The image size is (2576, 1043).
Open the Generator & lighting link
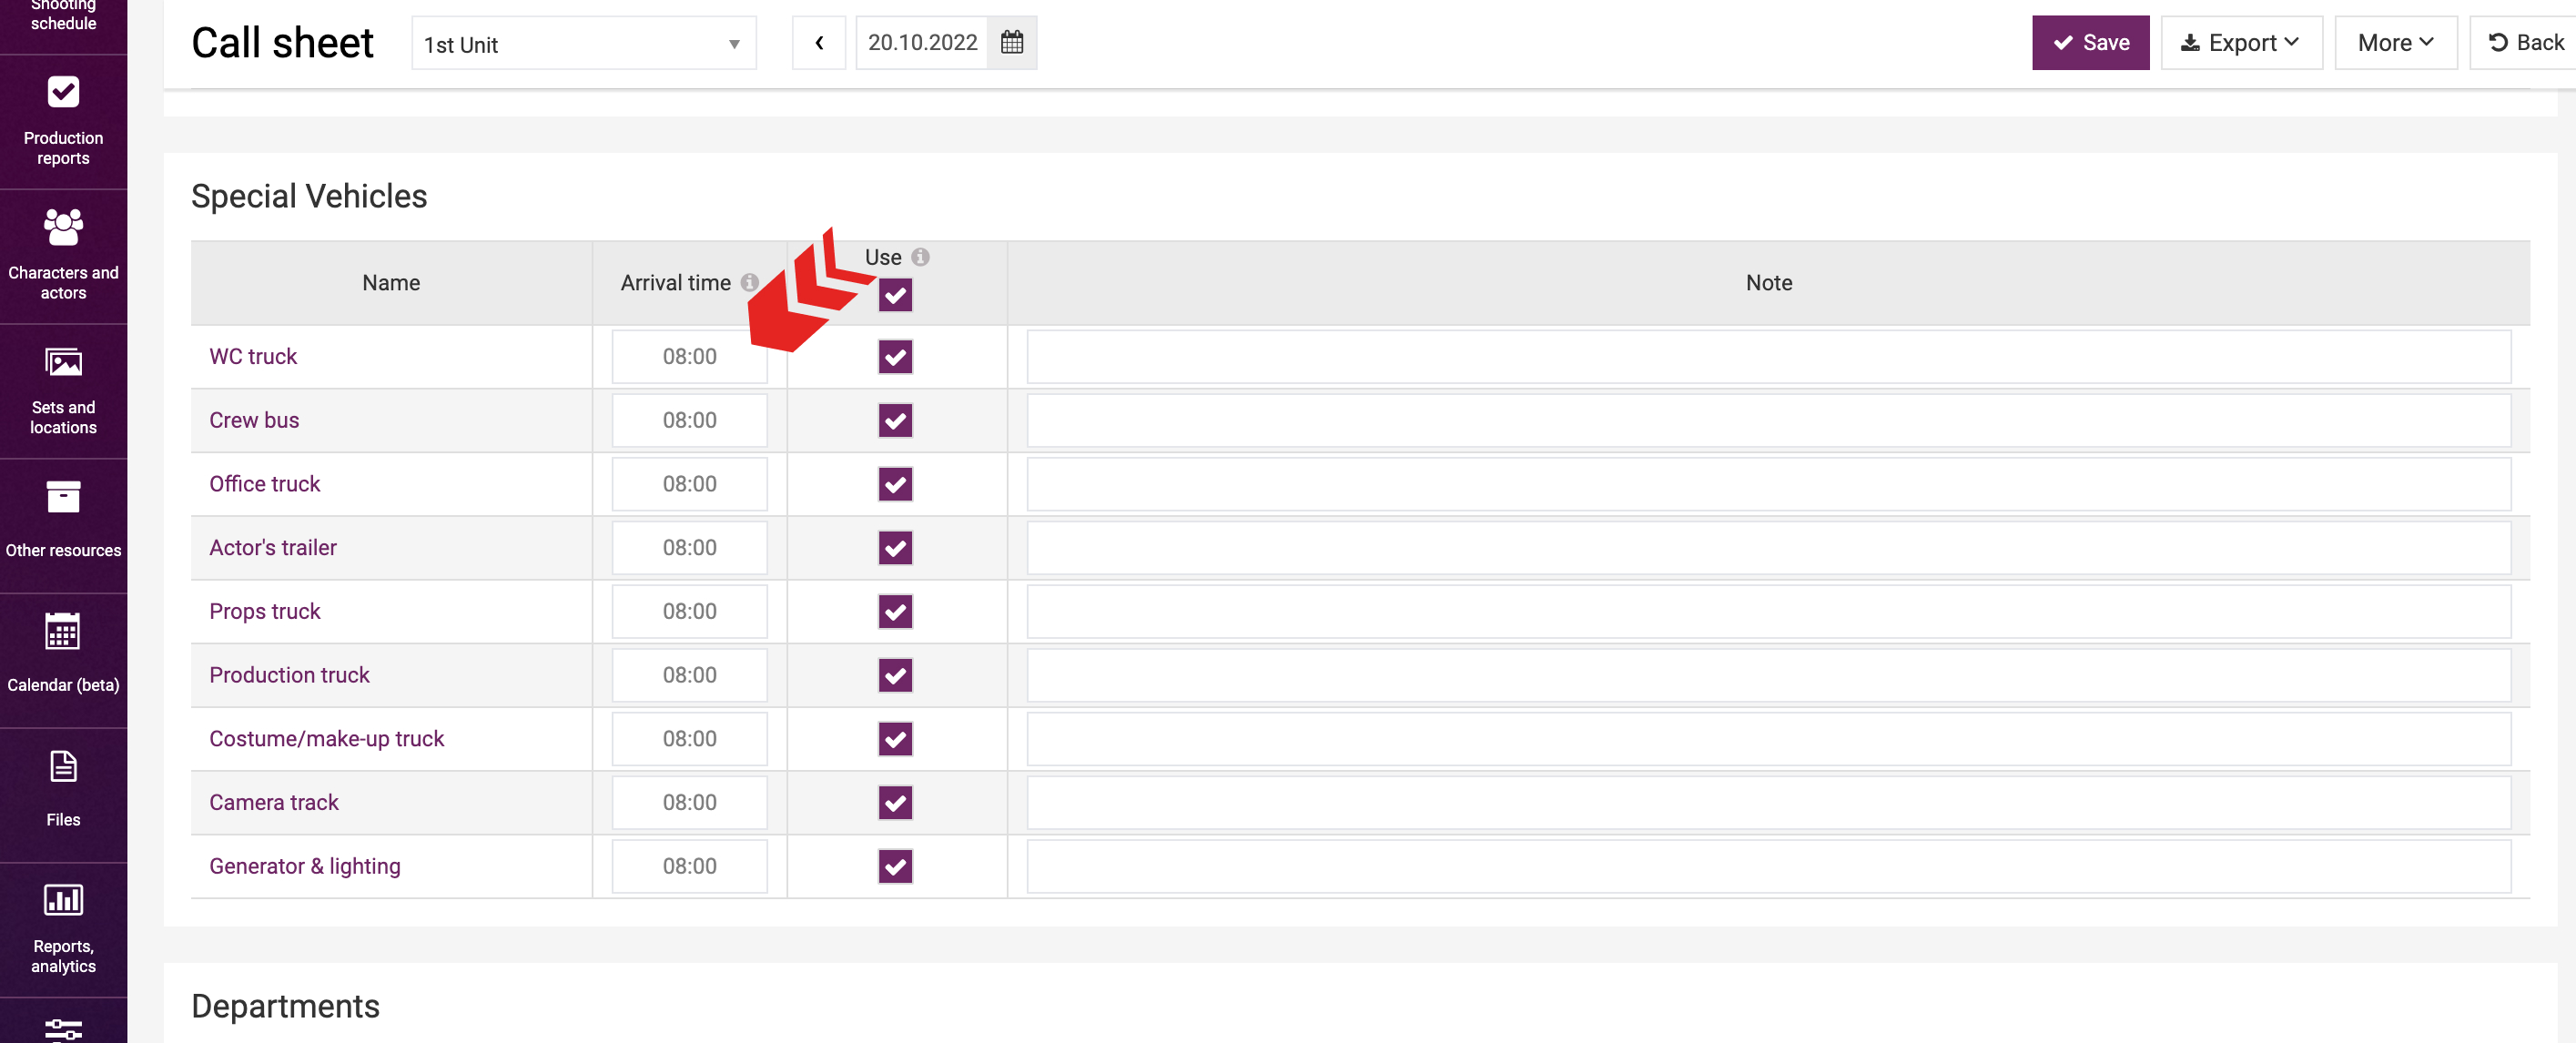(305, 866)
